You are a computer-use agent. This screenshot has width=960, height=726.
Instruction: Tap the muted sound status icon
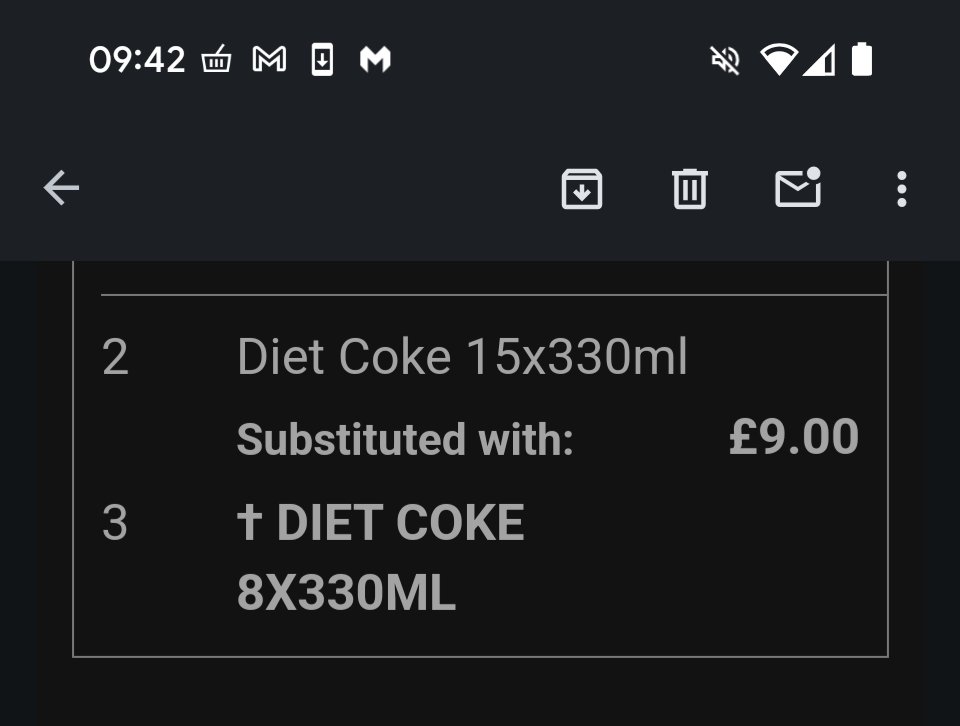[x=726, y=60]
